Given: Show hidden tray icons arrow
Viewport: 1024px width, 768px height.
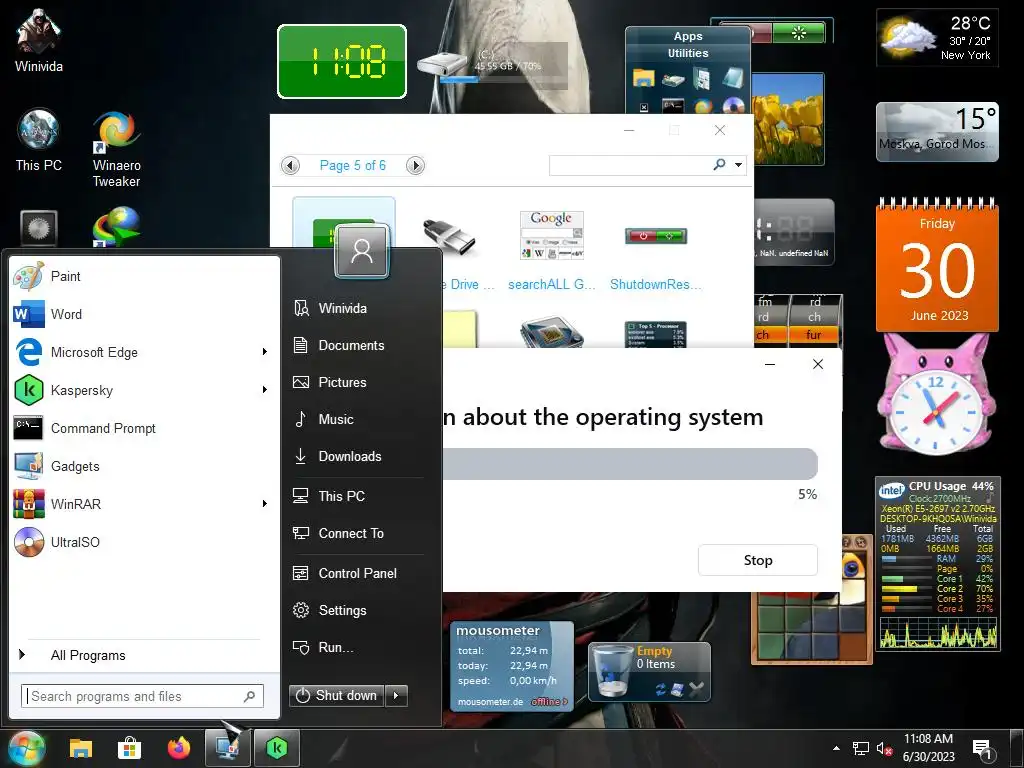Looking at the screenshot, I should click(x=837, y=748).
